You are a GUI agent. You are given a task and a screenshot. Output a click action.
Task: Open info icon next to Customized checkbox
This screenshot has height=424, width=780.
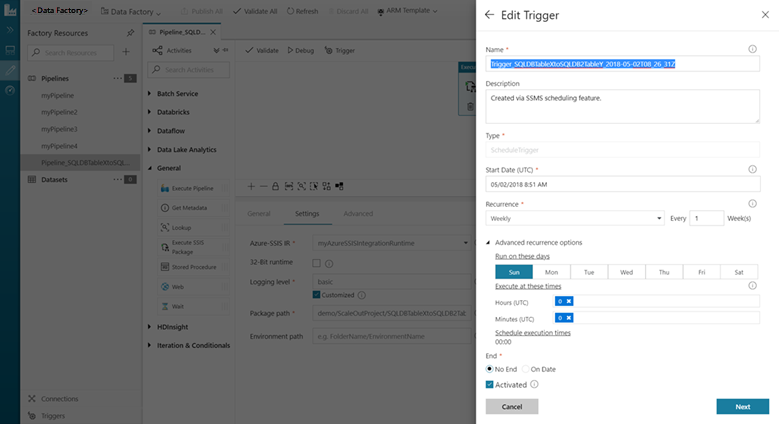(362, 295)
